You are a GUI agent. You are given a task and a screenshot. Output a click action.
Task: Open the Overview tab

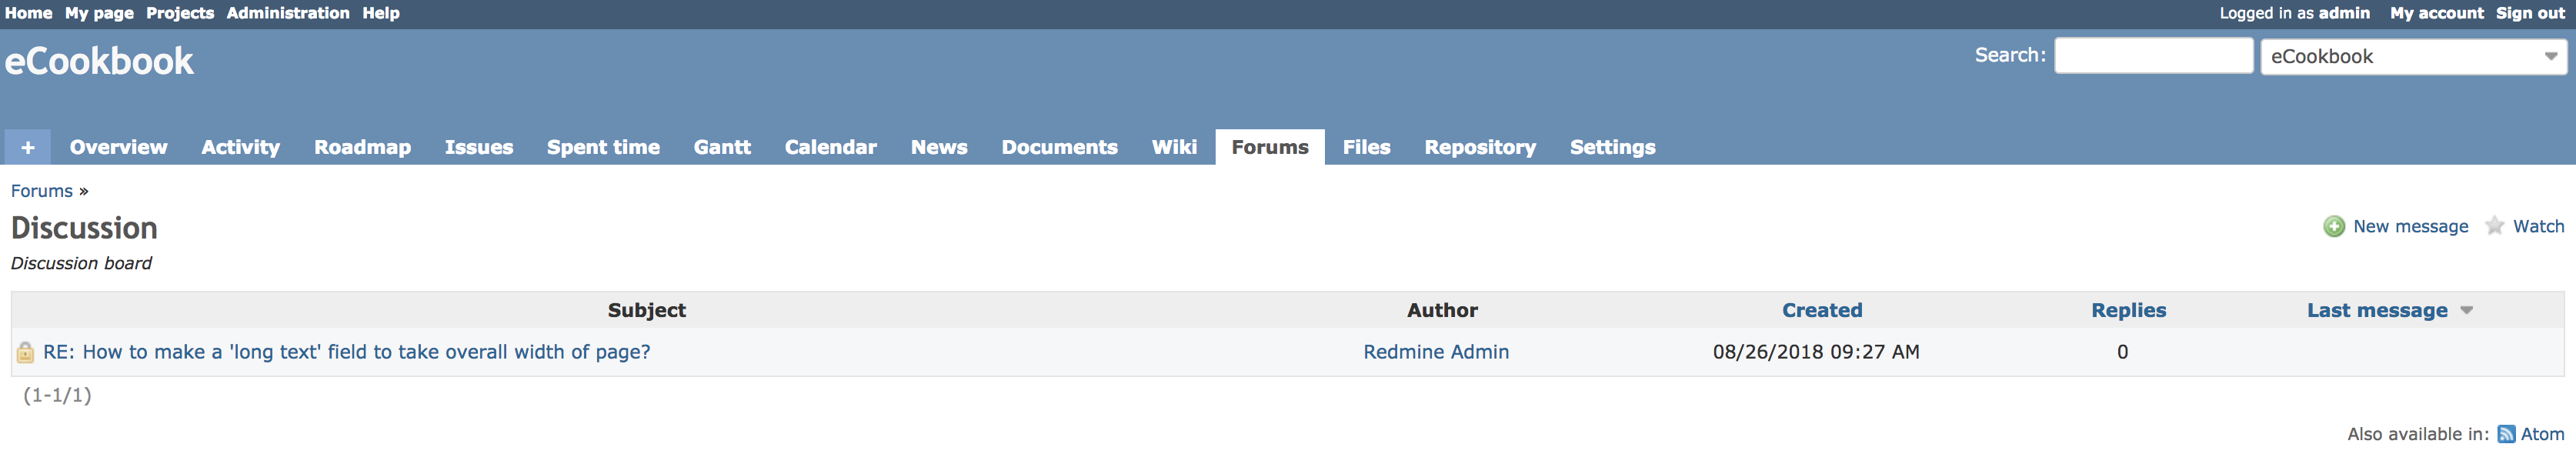point(118,147)
